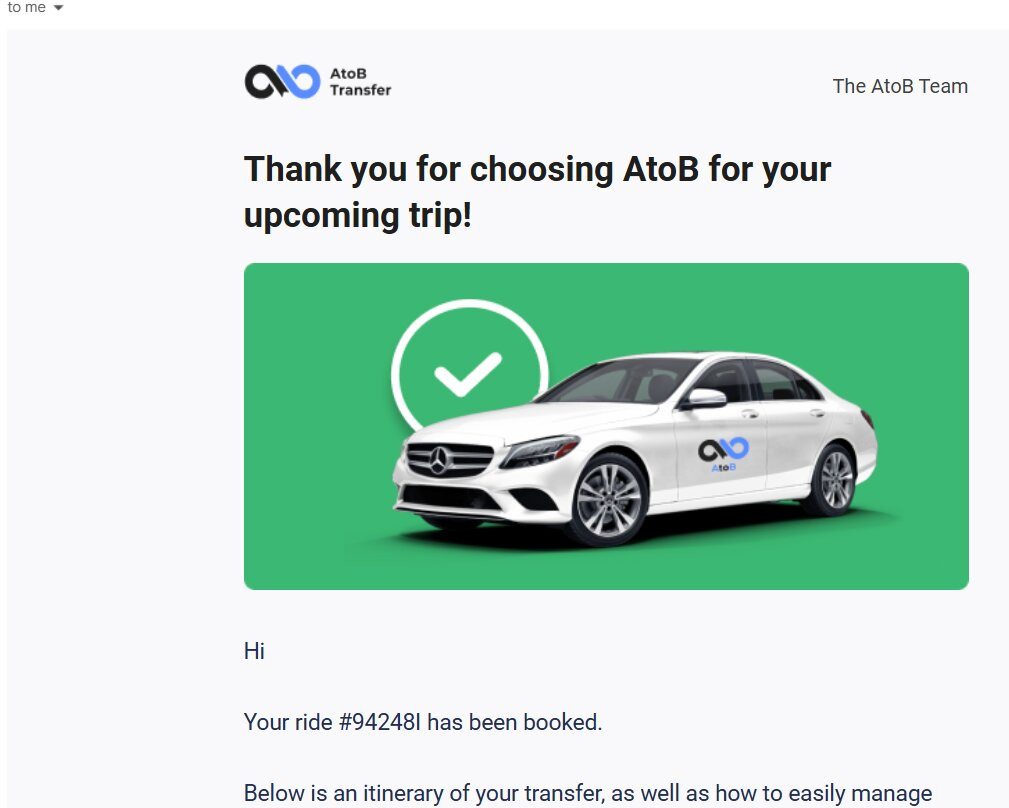Click the car's front bumper lower grille
This screenshot has width=1009, height=808.
point(450,497)
